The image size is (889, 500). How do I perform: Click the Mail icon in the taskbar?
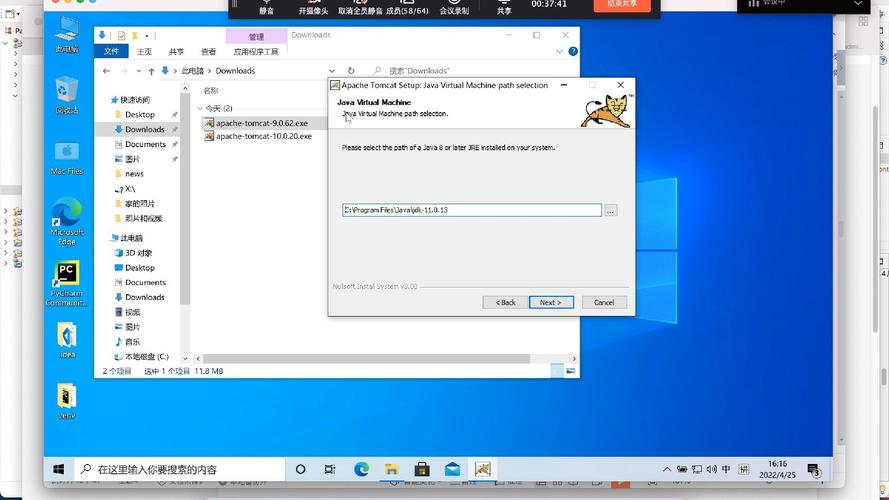(x=452, y=469)
